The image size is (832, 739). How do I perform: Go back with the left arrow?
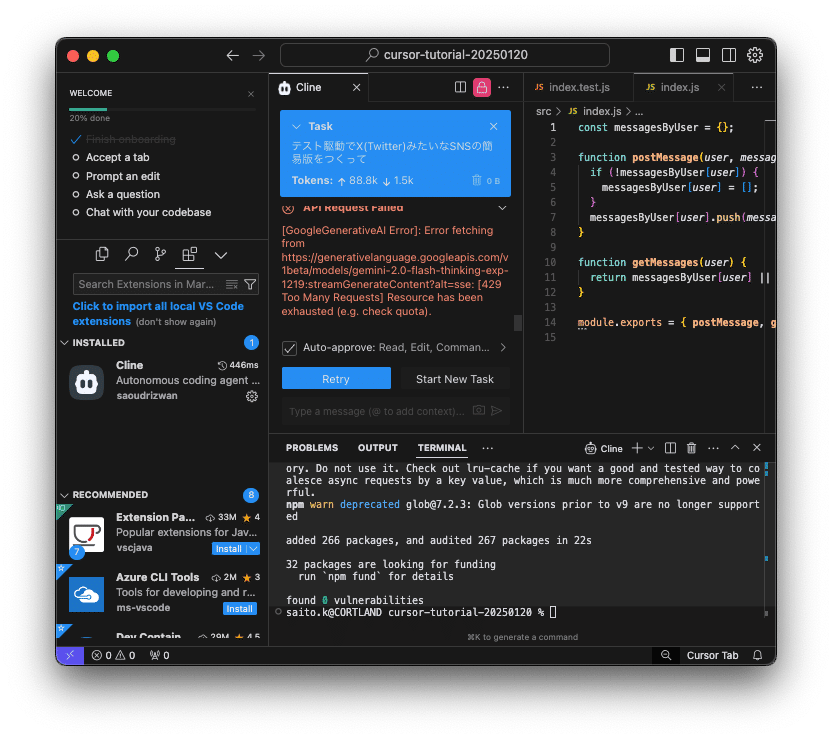pyautogui.click(x=232, y=55)
